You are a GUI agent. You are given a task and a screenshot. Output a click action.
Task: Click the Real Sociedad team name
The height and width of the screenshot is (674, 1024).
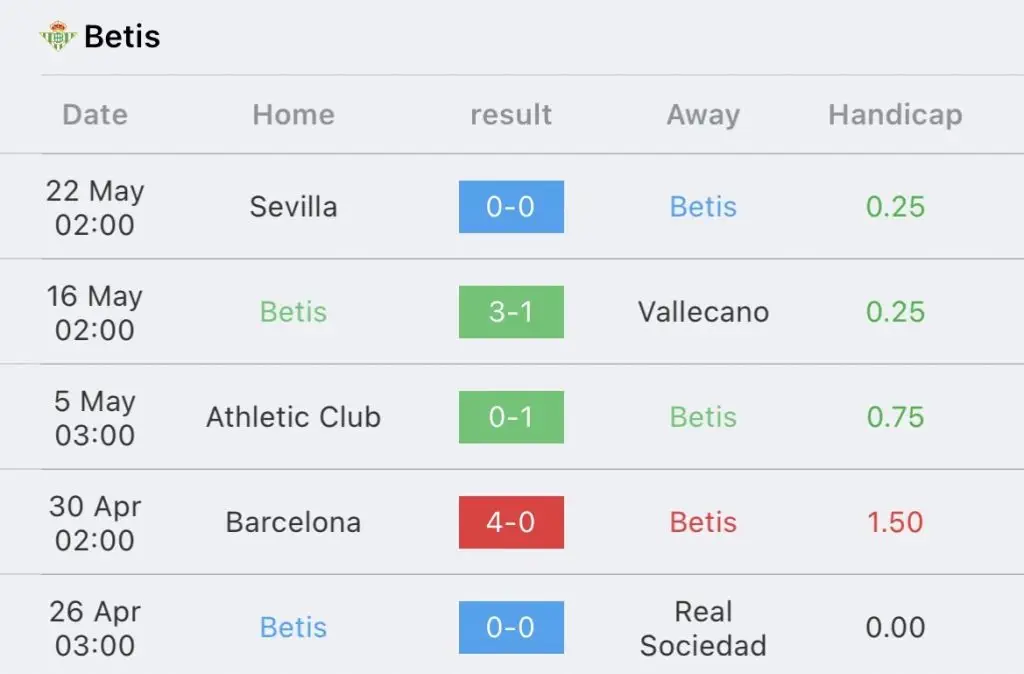(703, 628)
